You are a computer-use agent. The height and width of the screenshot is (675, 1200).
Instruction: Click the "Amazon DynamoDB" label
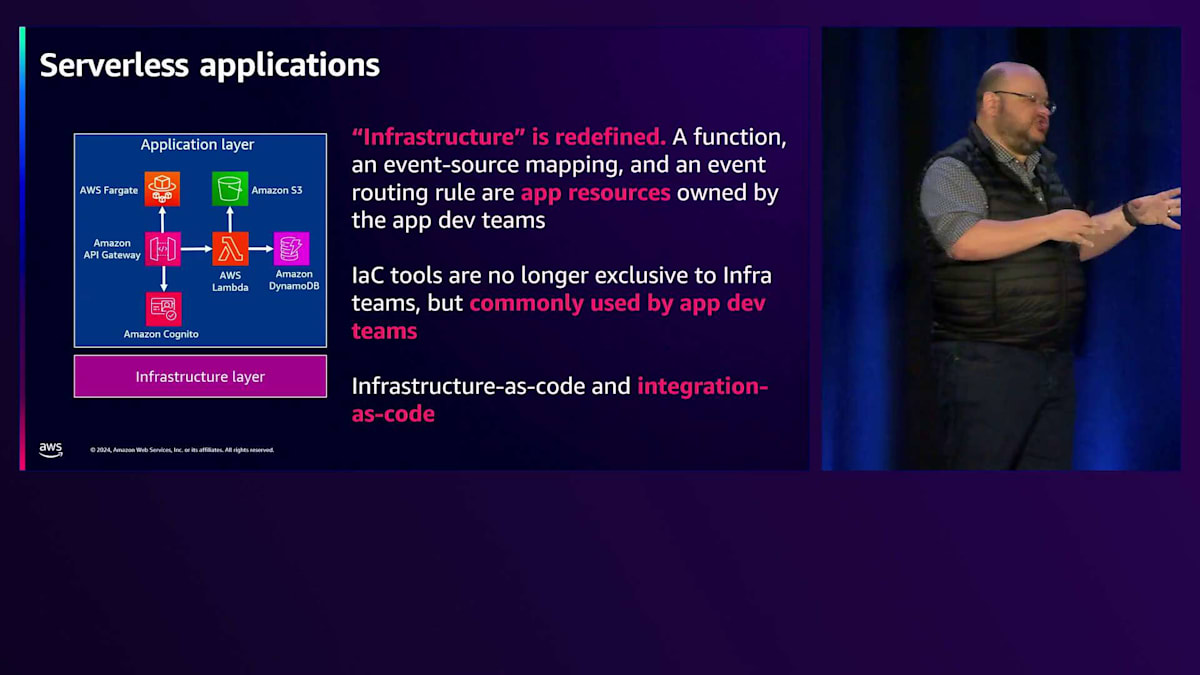click(x=294, y=280)
